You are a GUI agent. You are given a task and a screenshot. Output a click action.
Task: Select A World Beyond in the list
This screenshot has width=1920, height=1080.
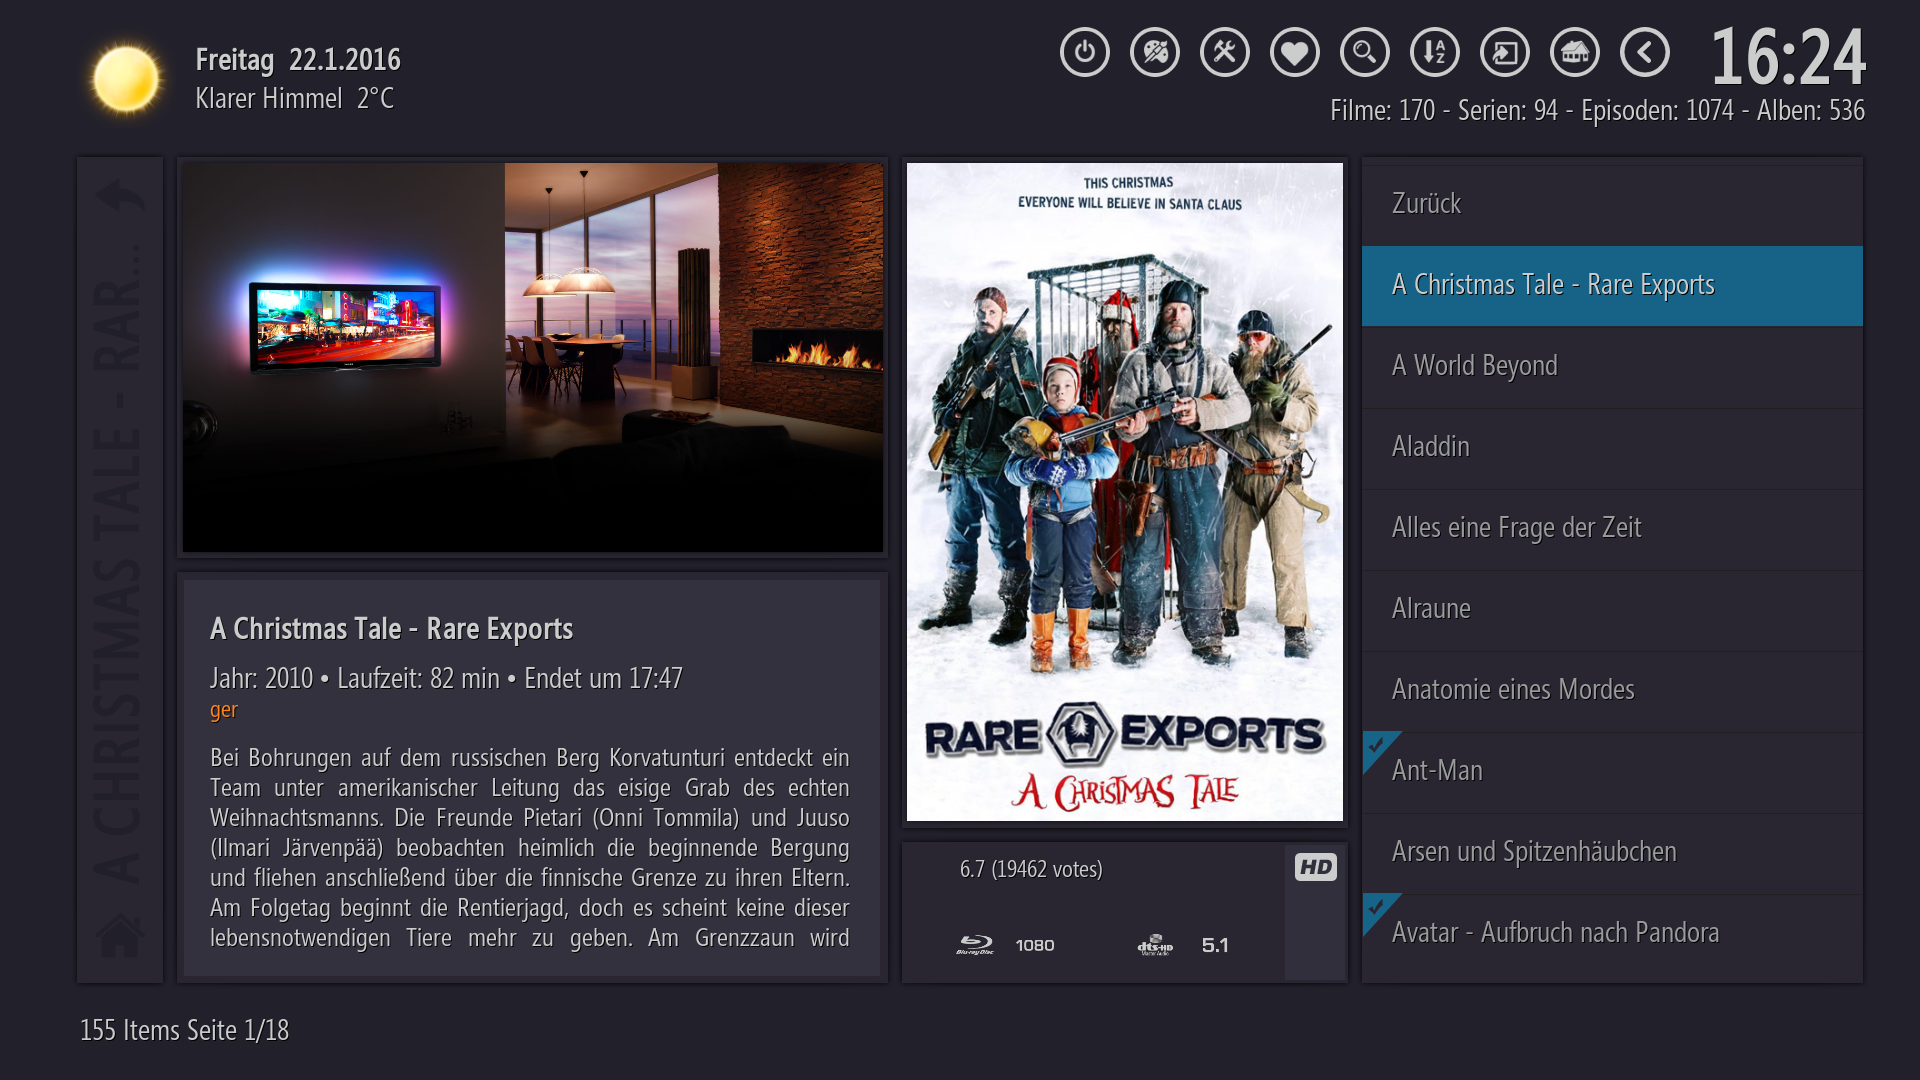(x=1612, y=366)
